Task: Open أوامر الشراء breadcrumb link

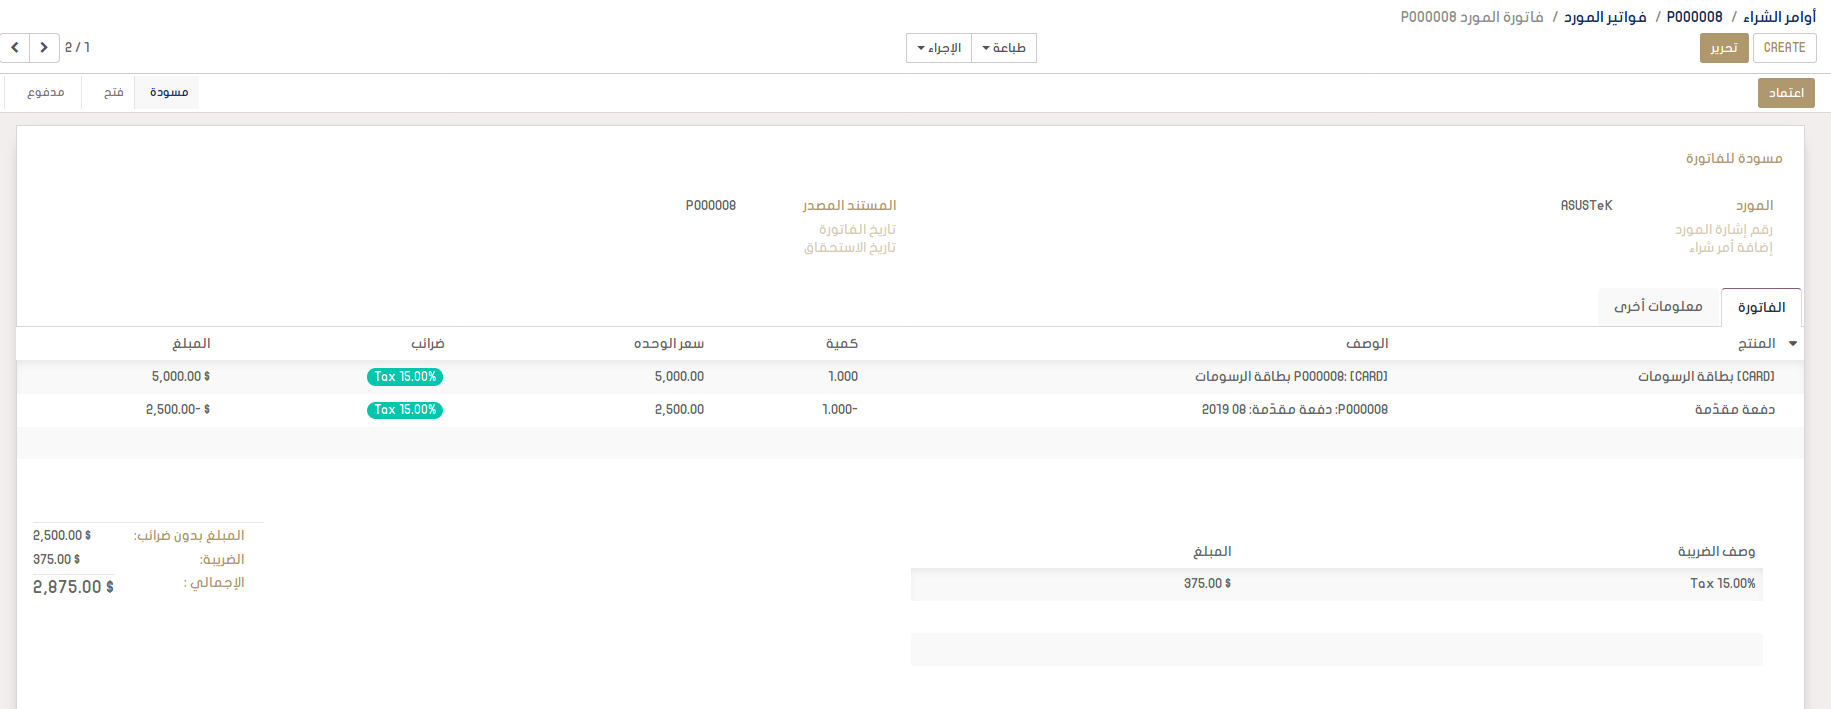Action: [1779, 17]
